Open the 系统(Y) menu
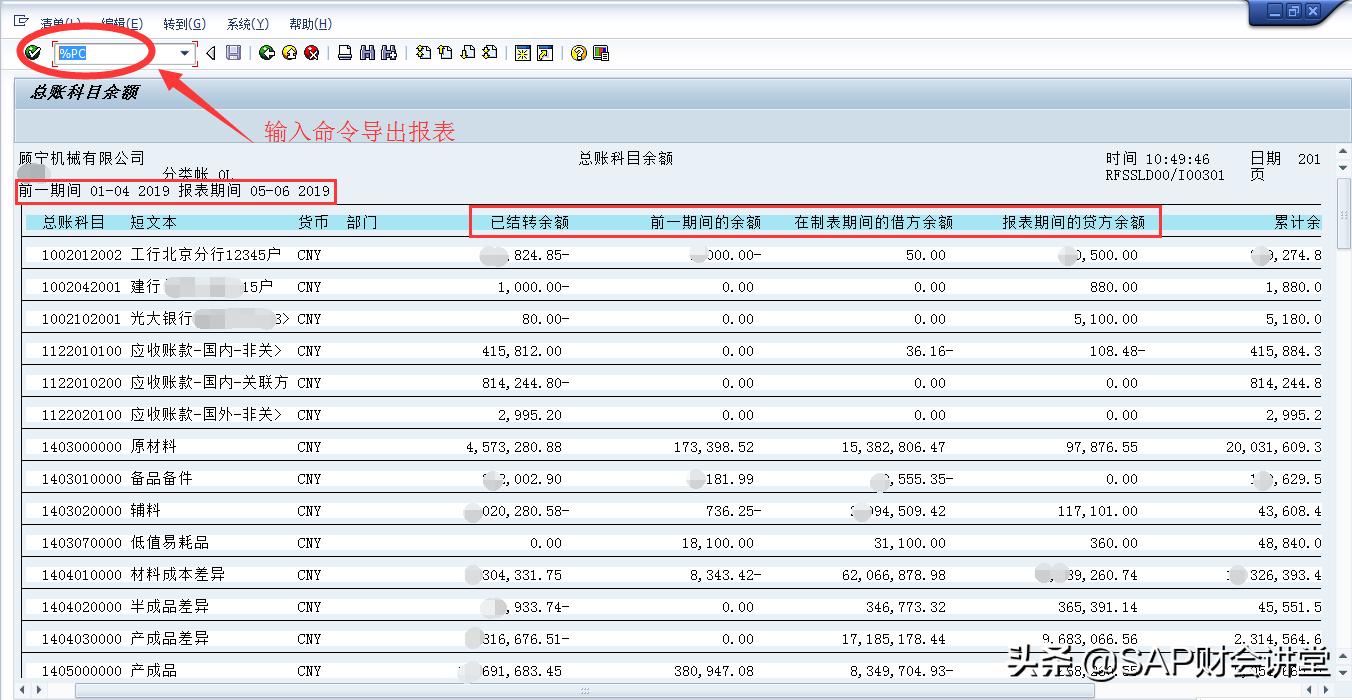The width and height of the screenshot is (1352, 700). tap(246, 23)
